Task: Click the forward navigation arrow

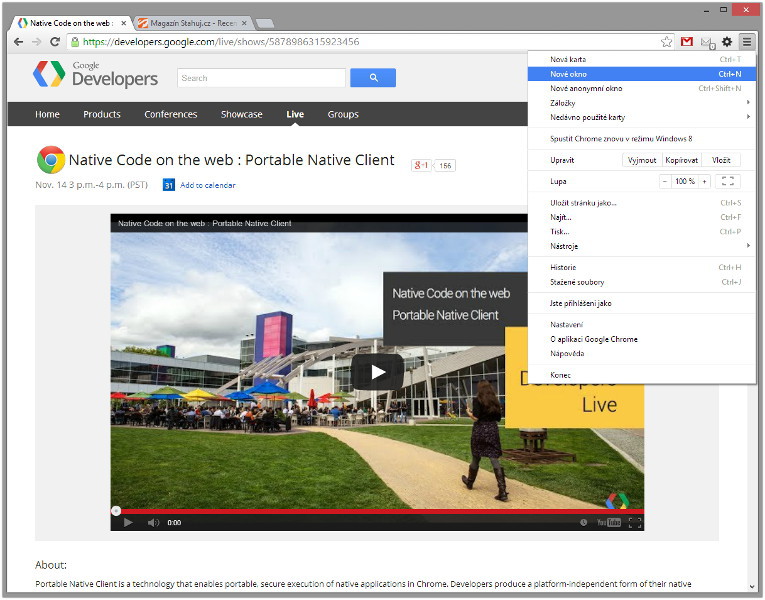Action: click(37, 42)
